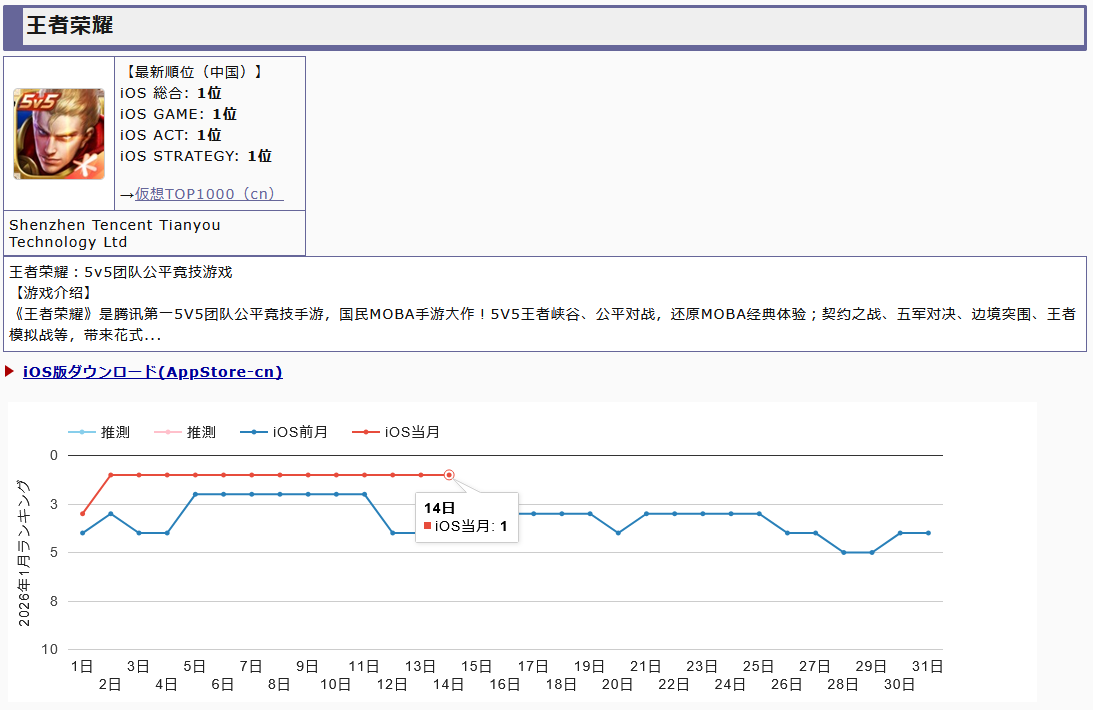Click the 王者荣耀 game icon thumbnail
Image resolution: width=1093 pixels, height=710 pixels.
coord(59,134)
